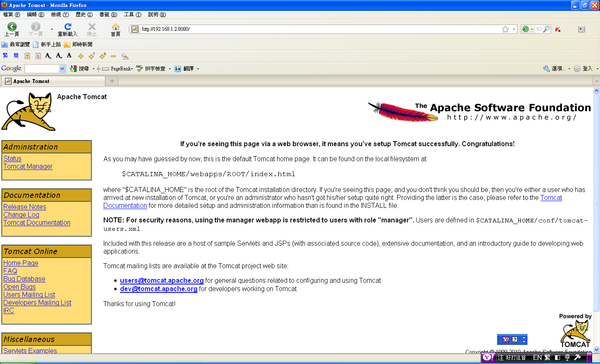Select the Apache Tomcat browser tab

click(53, 81)
